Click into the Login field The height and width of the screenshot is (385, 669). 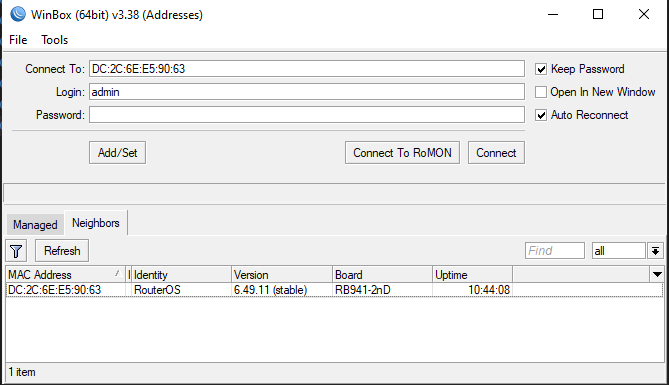pyautogui.click(x=307, y=92)
